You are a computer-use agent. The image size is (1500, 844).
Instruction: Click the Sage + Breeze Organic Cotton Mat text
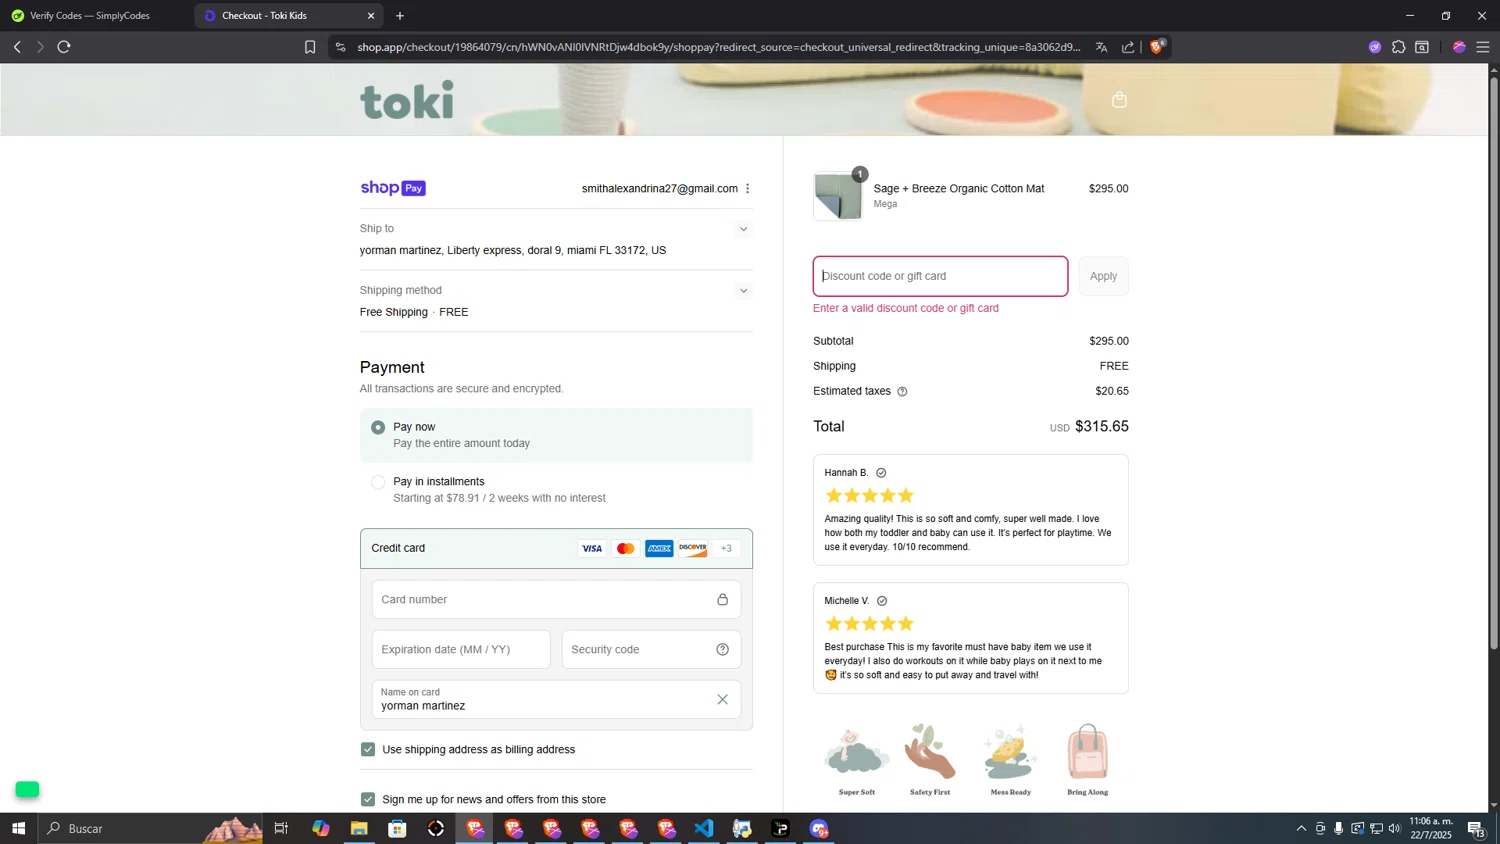click(x=959, y=188)
